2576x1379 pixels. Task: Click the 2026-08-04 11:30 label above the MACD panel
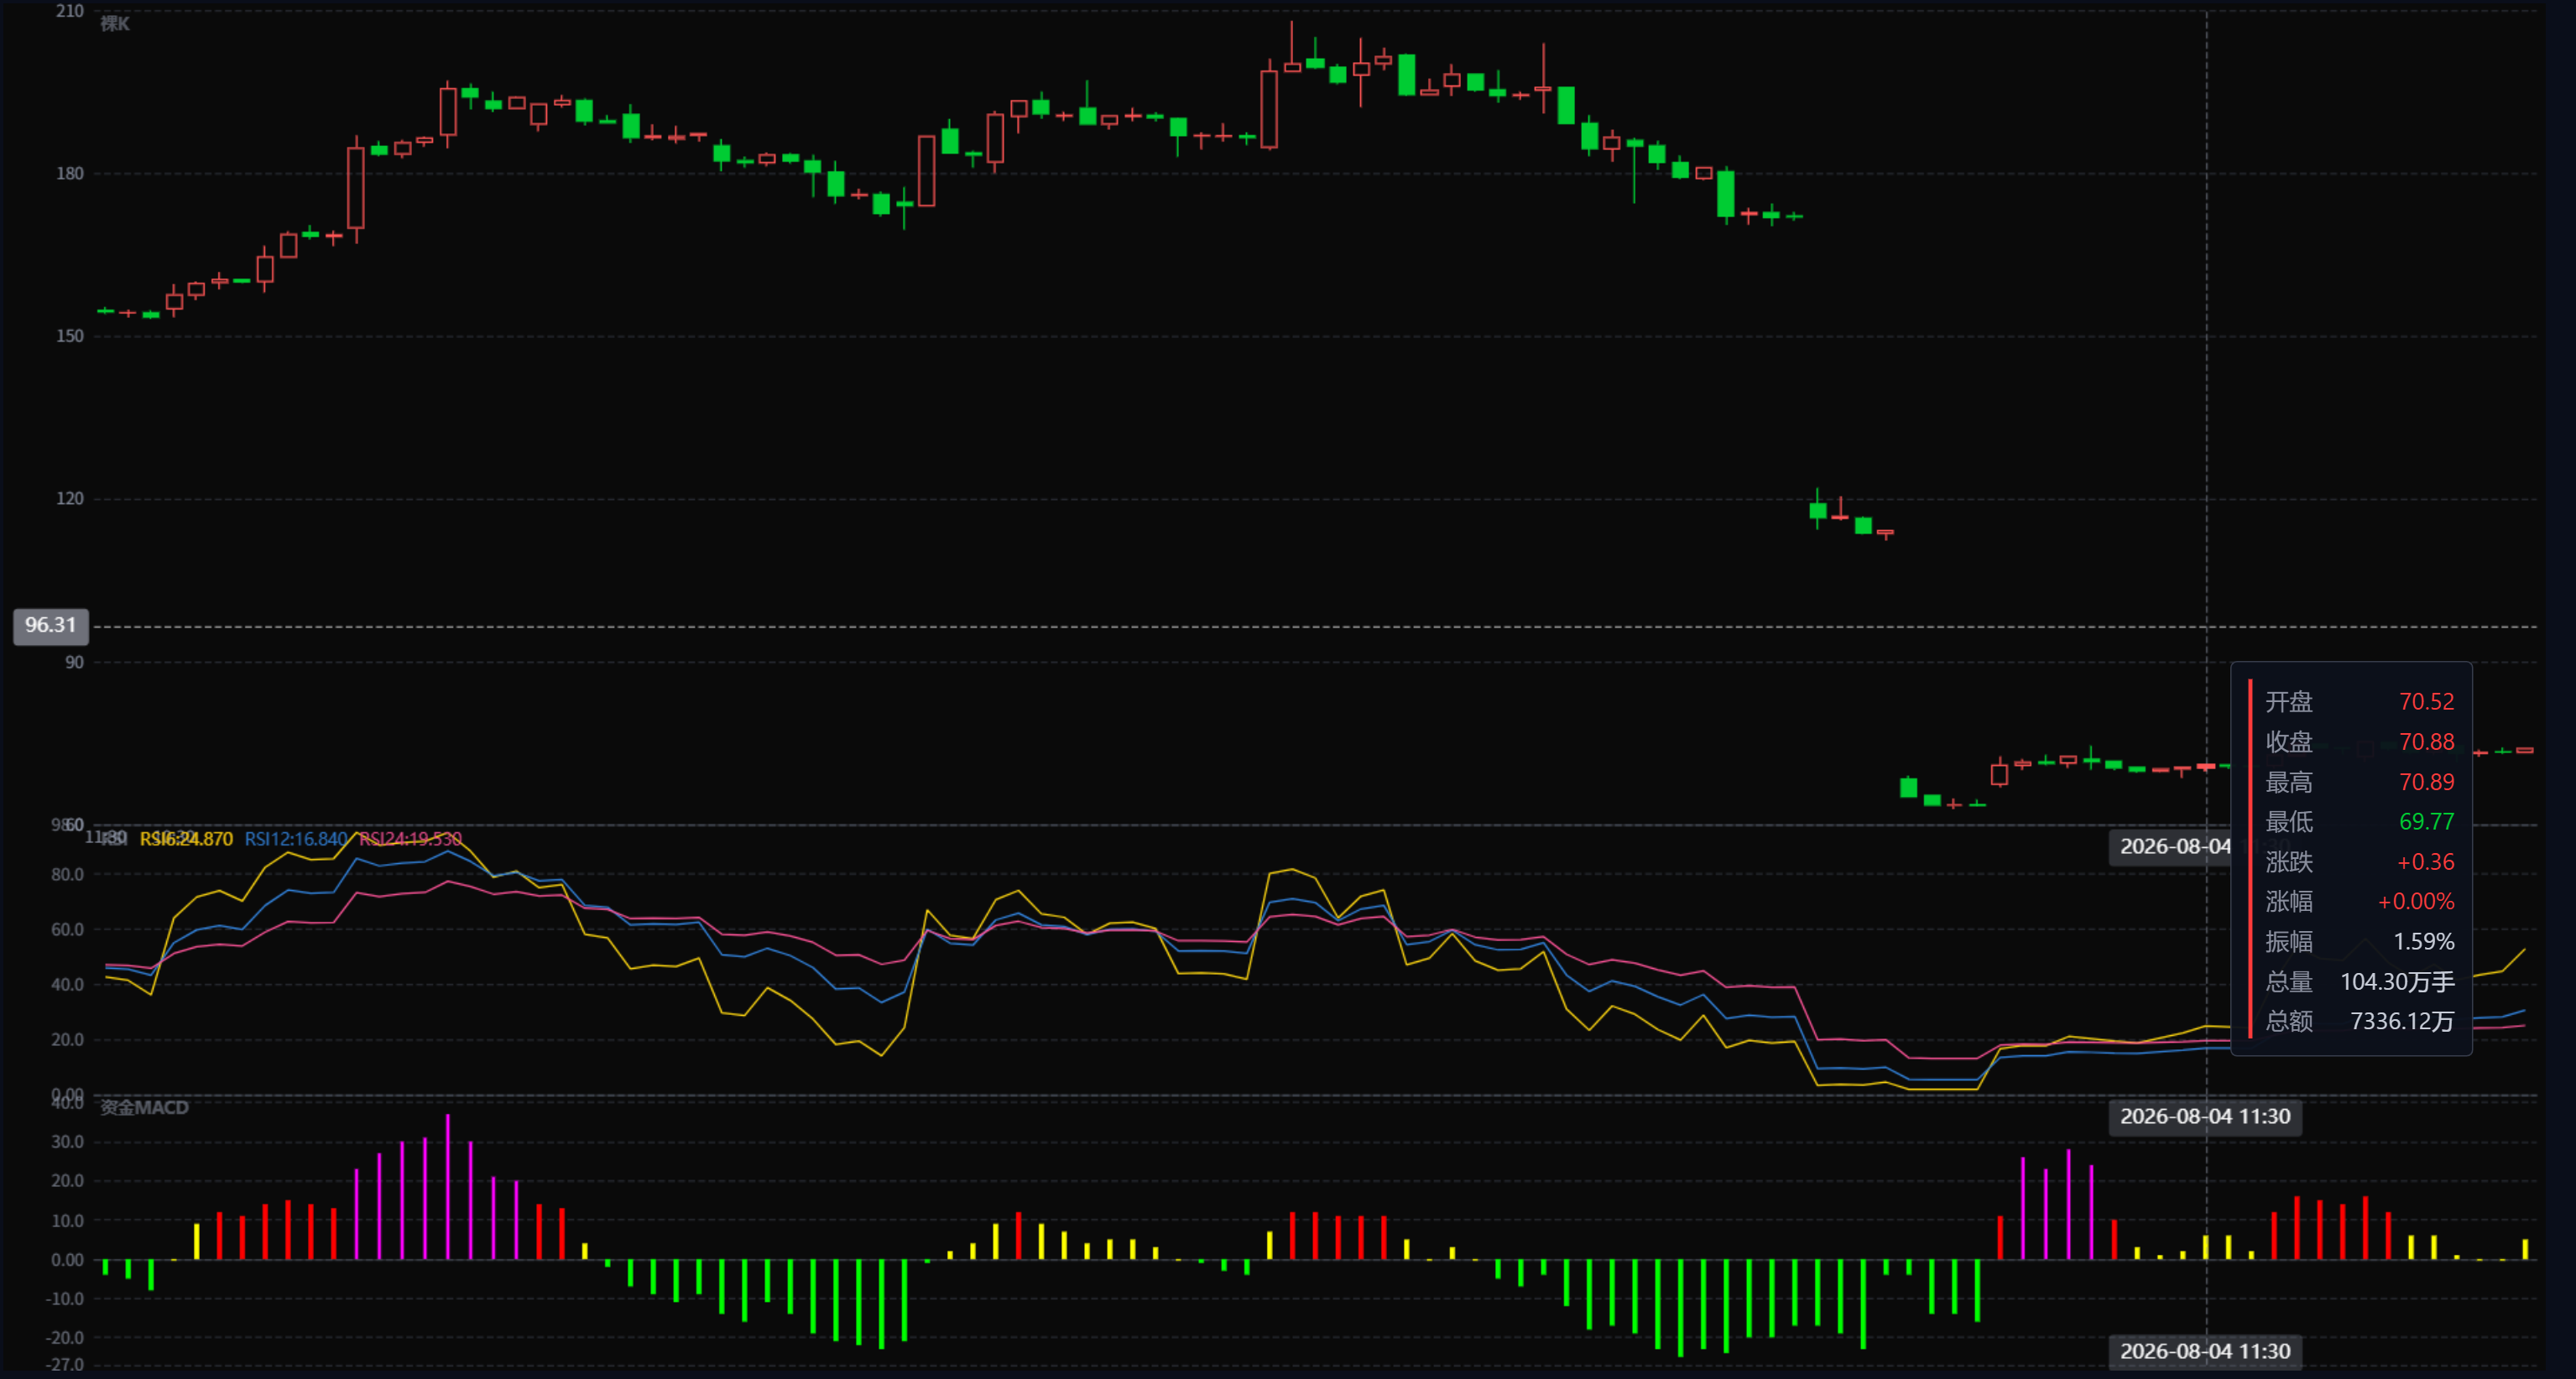tap(2205, 1116)
